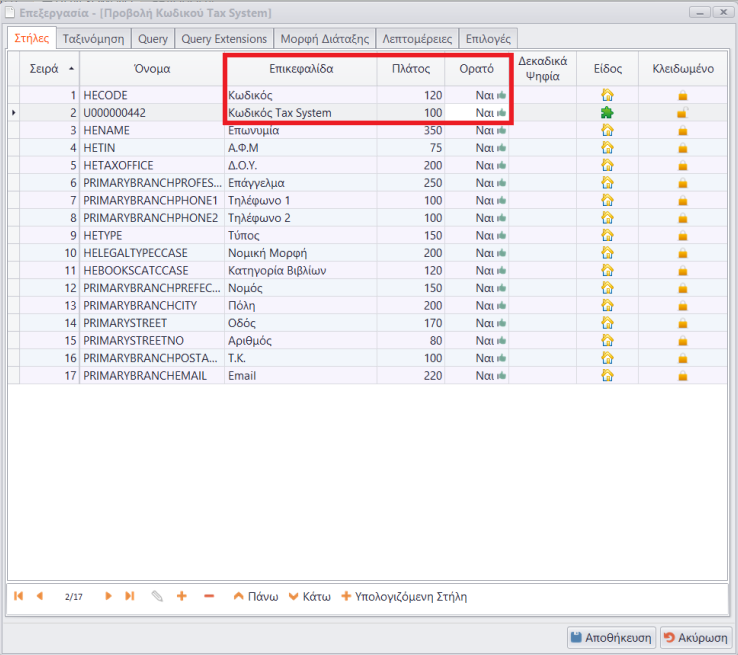Screen dimensions: 738x655
Task: Open the Query Extensions tab
Action: pyautogui.click(x=224, y=39)
